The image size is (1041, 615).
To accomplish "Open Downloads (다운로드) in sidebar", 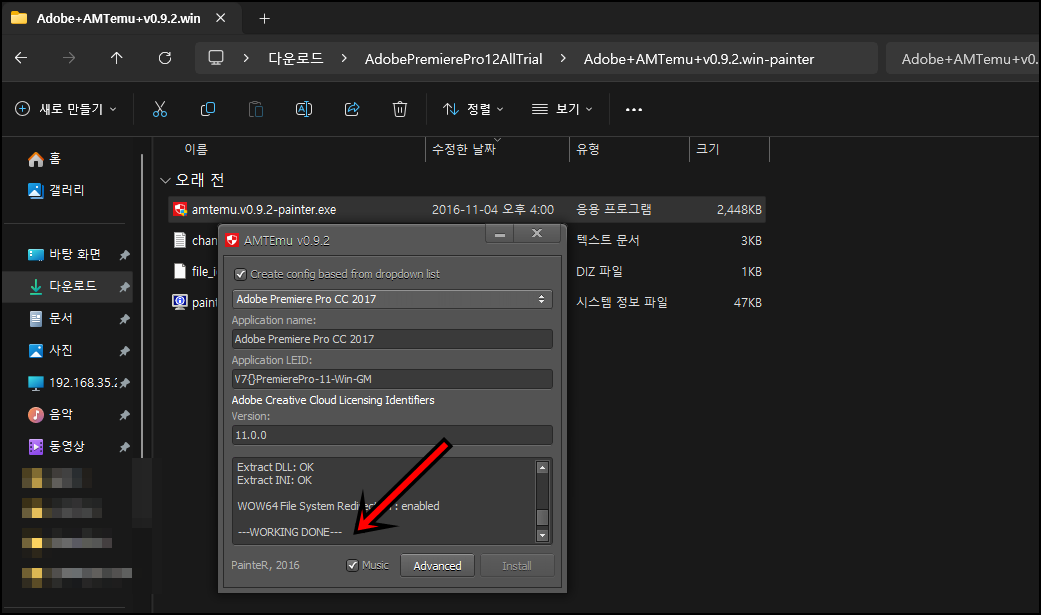I will coord(63,286).
